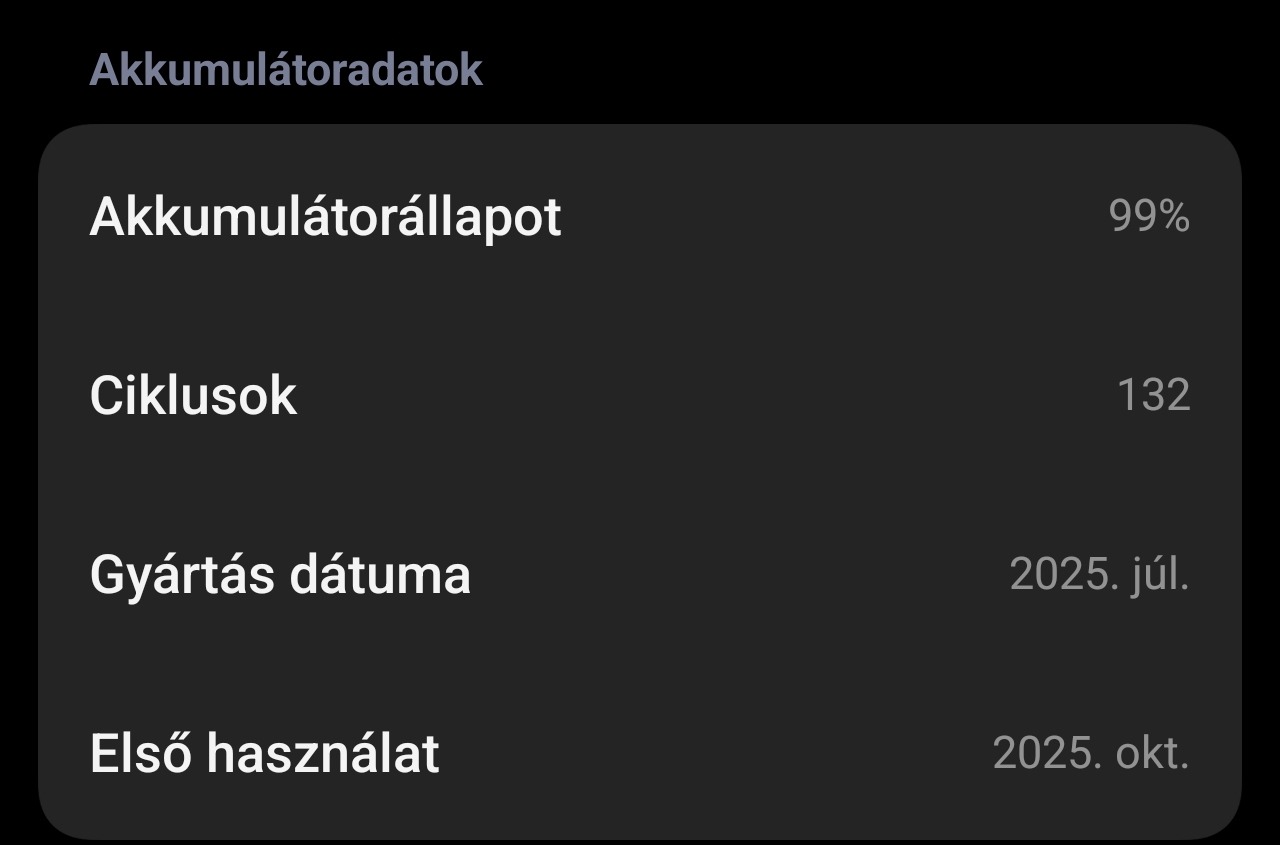
Task: Tap the 132 cycle count value
Action: (1153, 396)
